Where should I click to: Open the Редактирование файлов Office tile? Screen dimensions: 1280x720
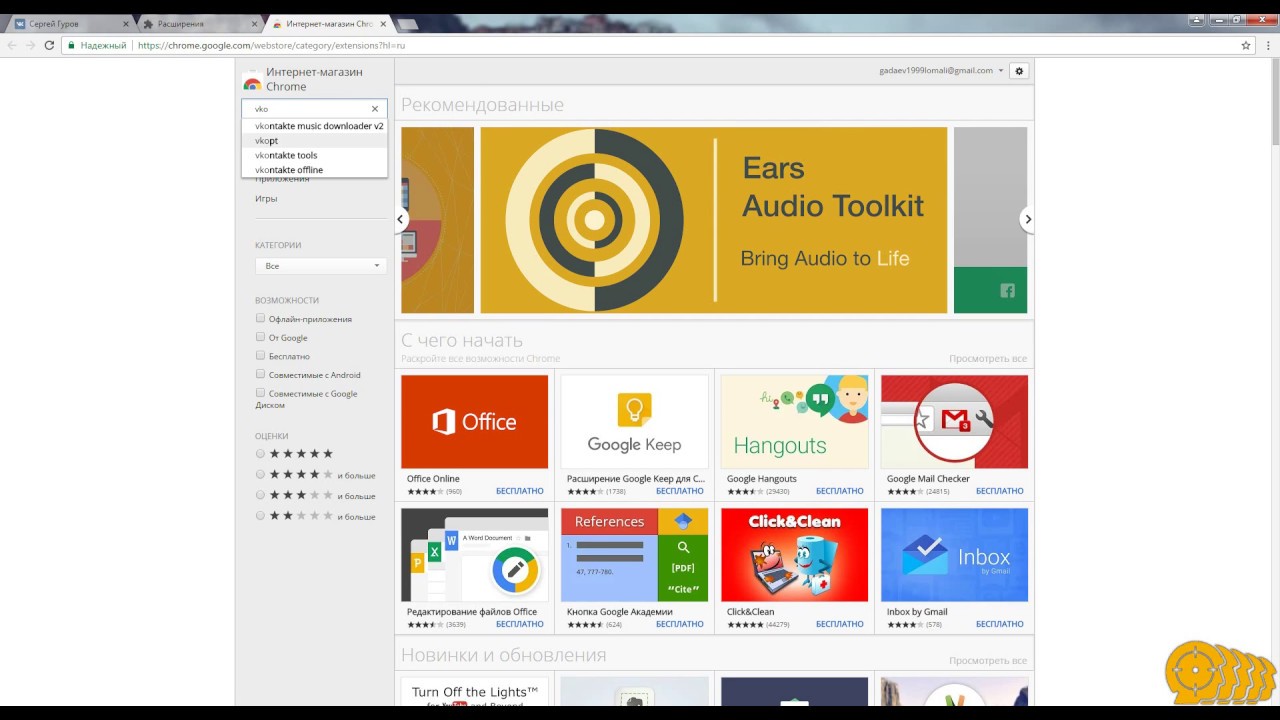point(474,568)
